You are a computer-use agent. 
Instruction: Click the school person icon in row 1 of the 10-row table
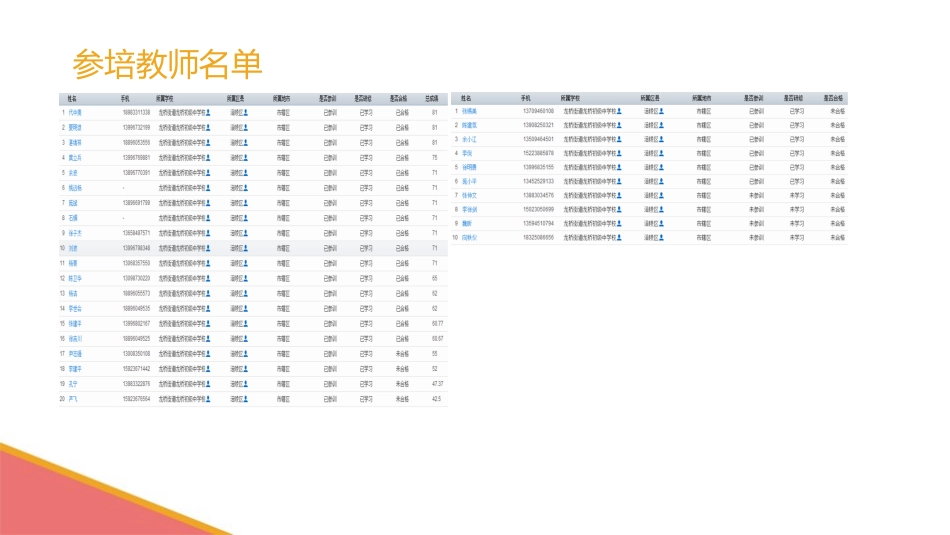coord(619,111)
